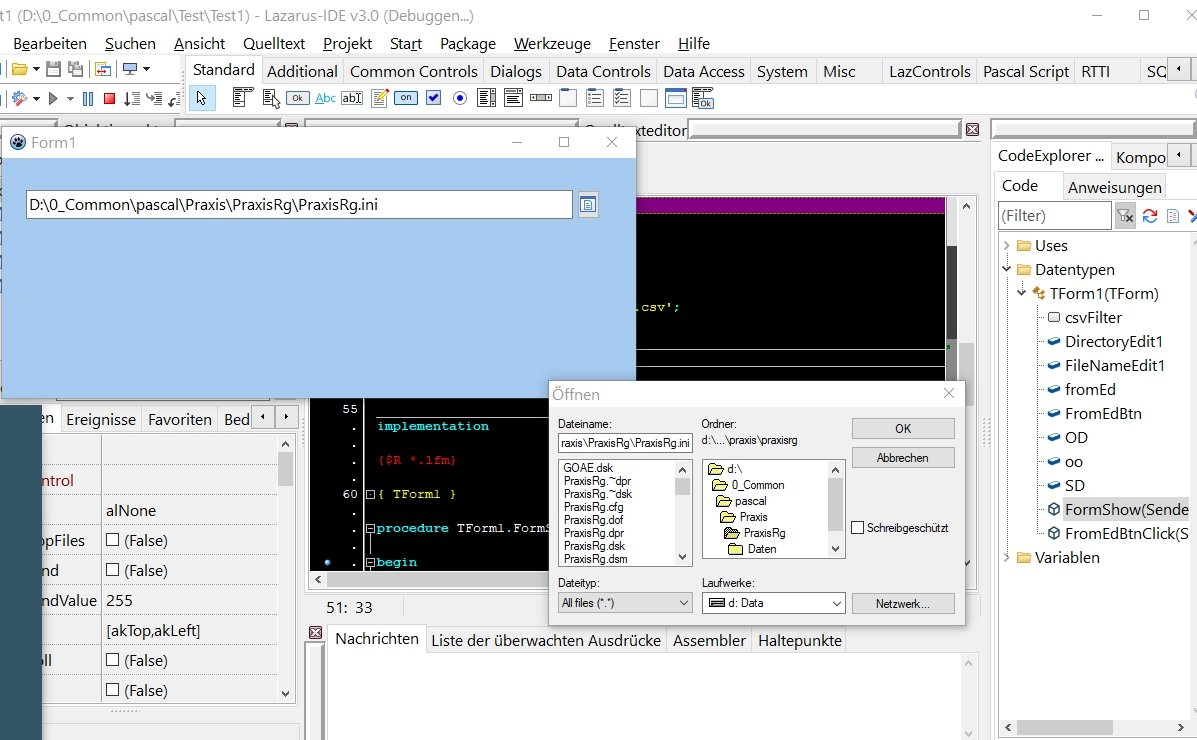Switch to the Additional palette tab
Screen dimensions: 1197x740
302,71
